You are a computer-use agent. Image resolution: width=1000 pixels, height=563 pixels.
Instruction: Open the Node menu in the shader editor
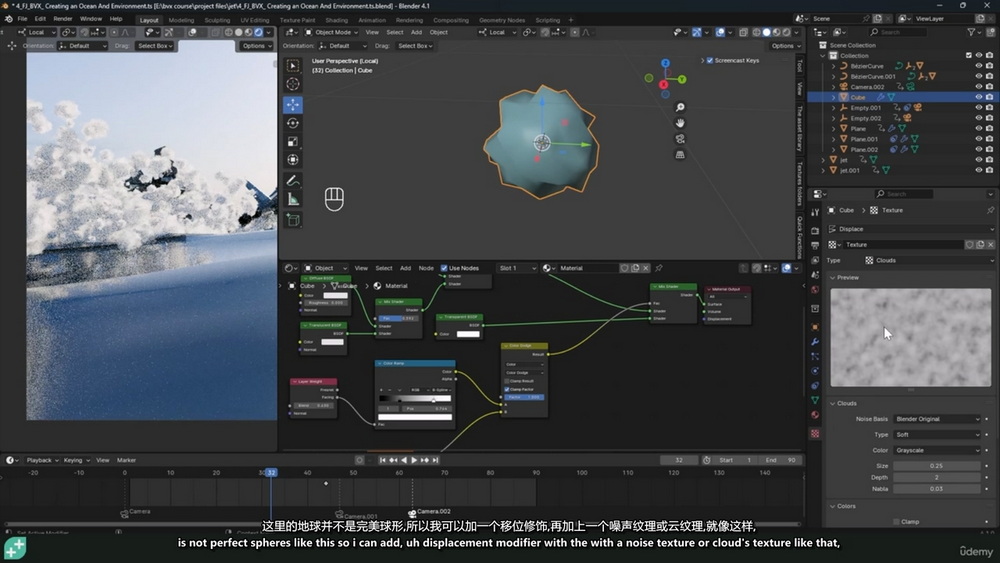point(426,268)
